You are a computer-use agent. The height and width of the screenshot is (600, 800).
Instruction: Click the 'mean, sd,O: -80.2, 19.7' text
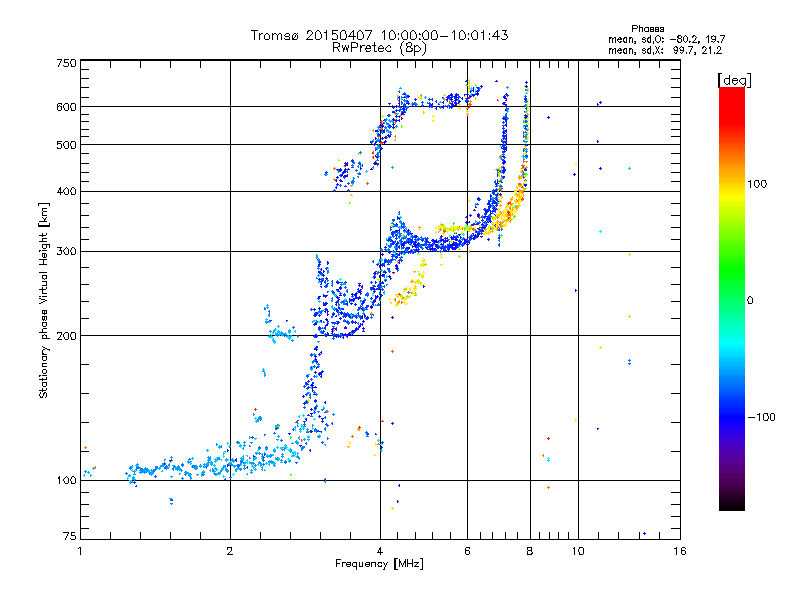pos(666,39)
